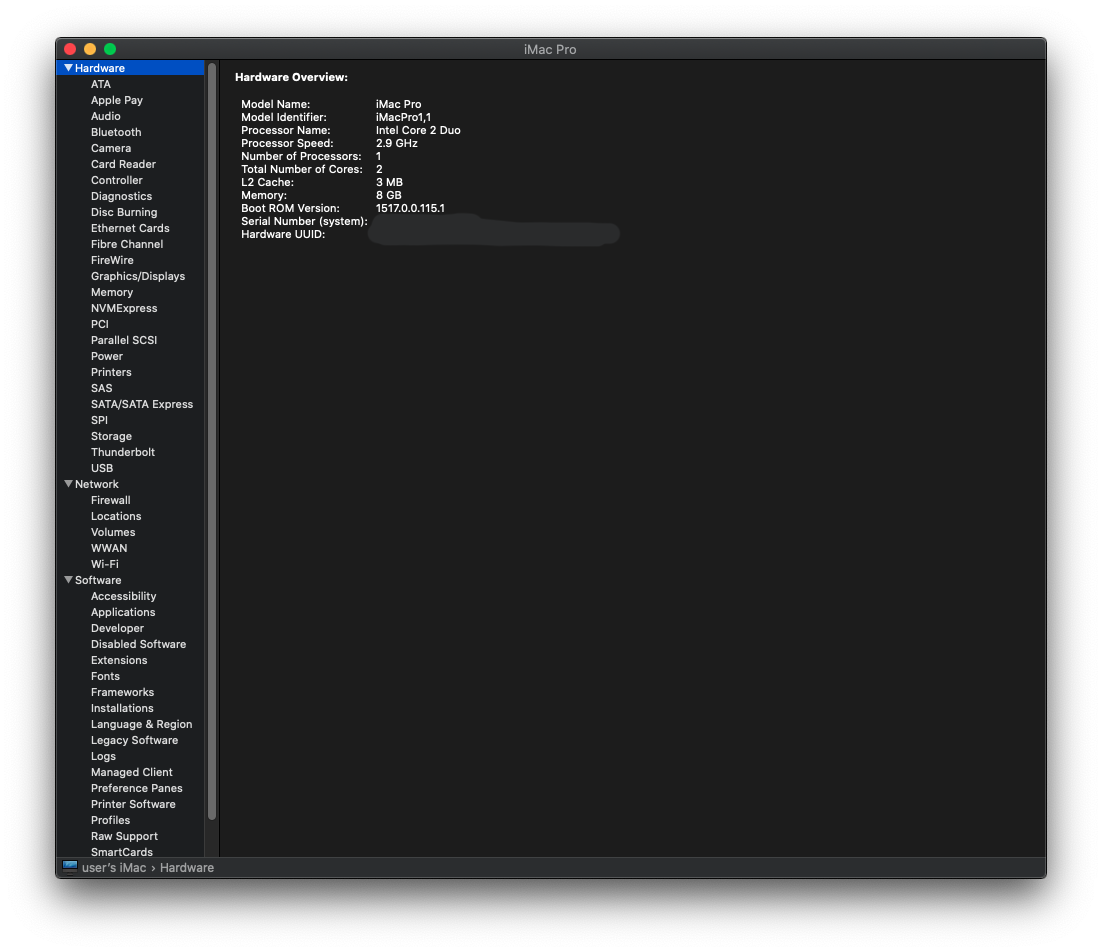The height and width of the screenshot is (952, 1102).
Task: Select Installations entry
Action: (122, 708)
